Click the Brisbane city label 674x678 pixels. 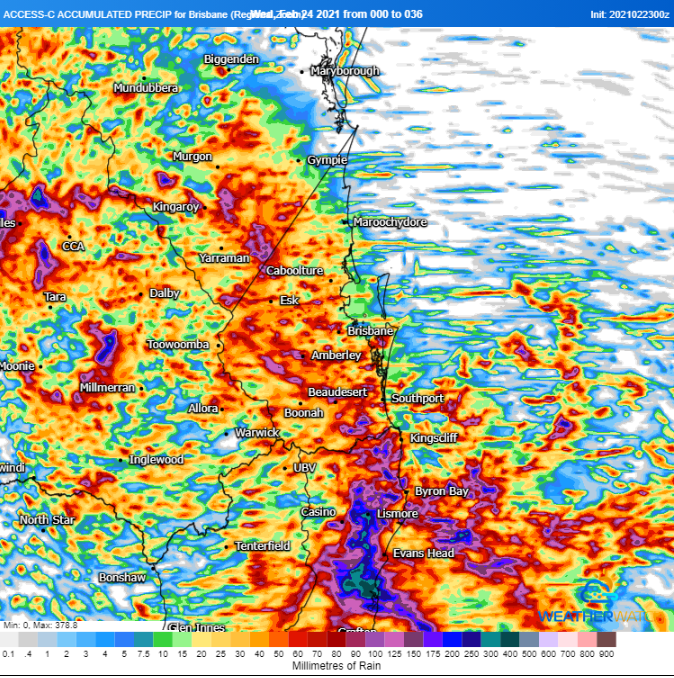pos(370,331)
